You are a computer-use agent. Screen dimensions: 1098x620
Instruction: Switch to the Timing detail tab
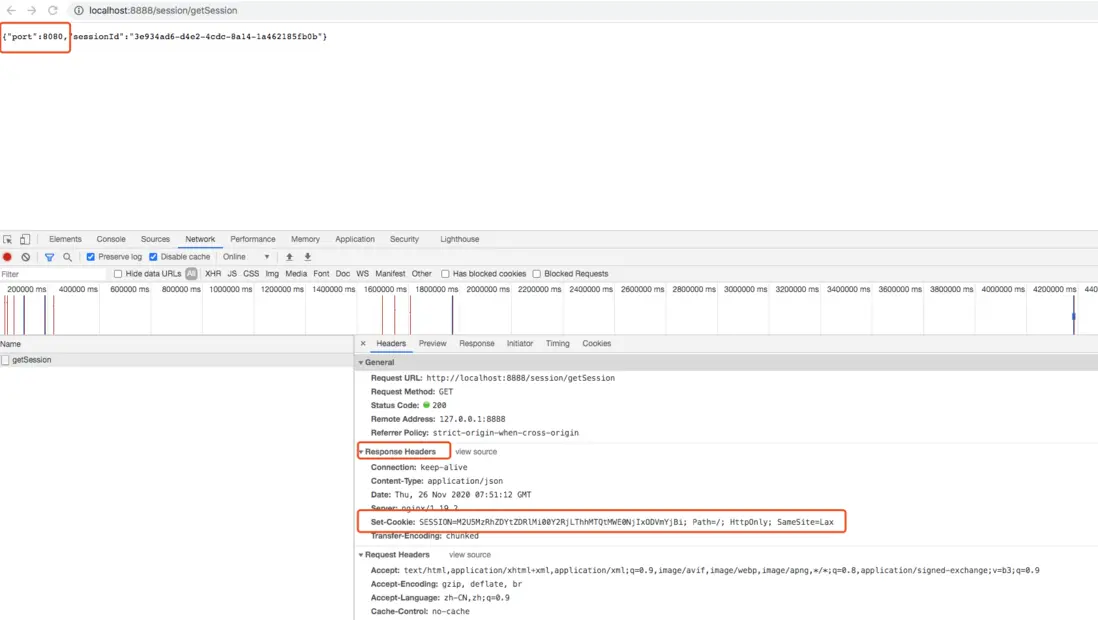557,343
